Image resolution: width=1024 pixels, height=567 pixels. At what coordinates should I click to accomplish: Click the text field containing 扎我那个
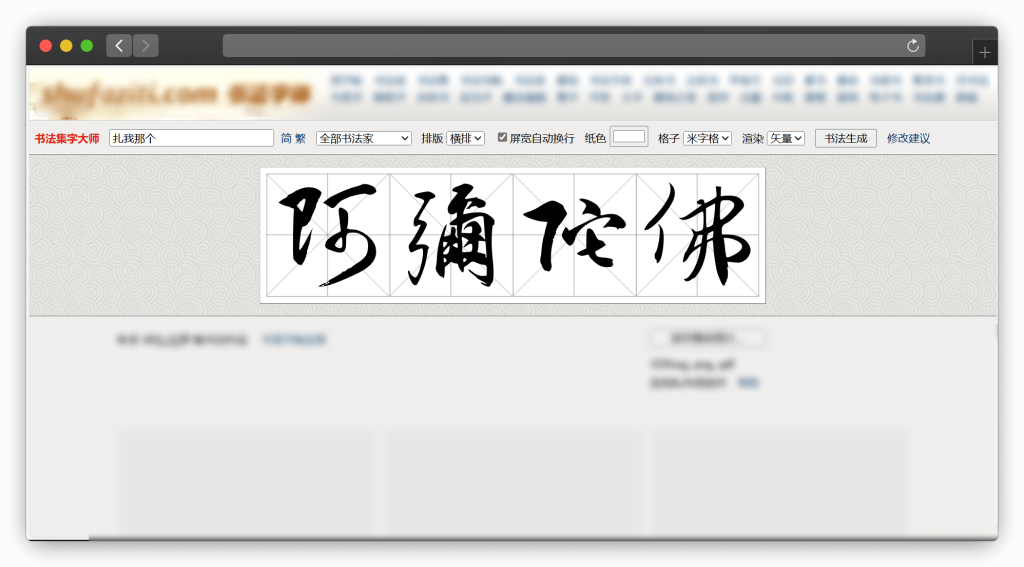(191, 138)
